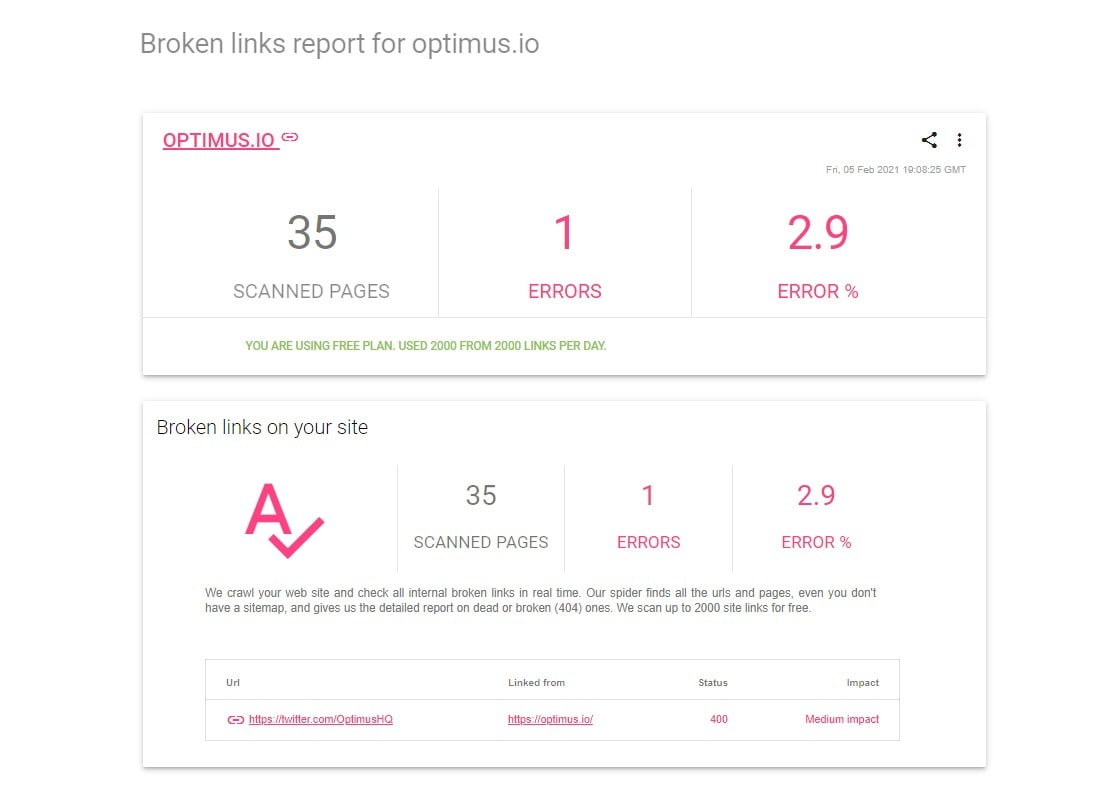1110x801 pixels.
Task: Click the Impact column header
Action: coord(862,682)
